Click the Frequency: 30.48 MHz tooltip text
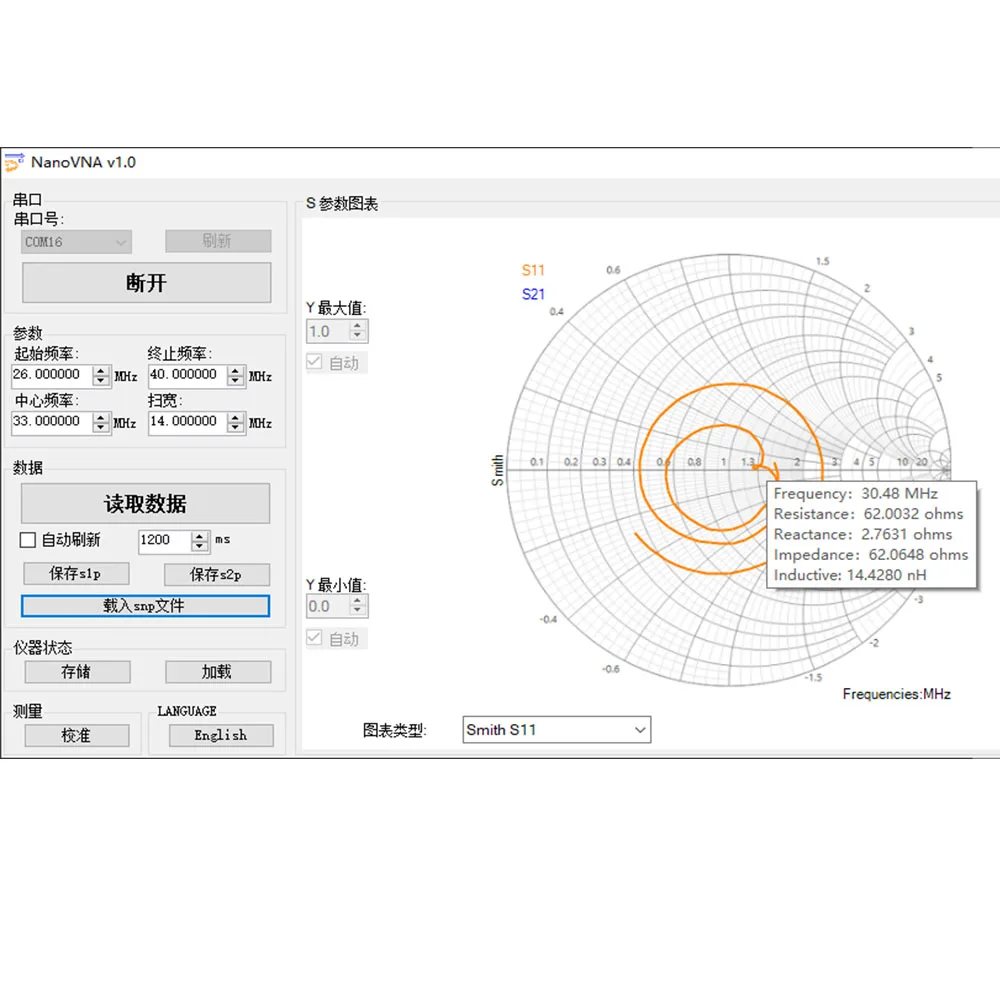Screen dimensions: 1000x1000 coord(855,494)
